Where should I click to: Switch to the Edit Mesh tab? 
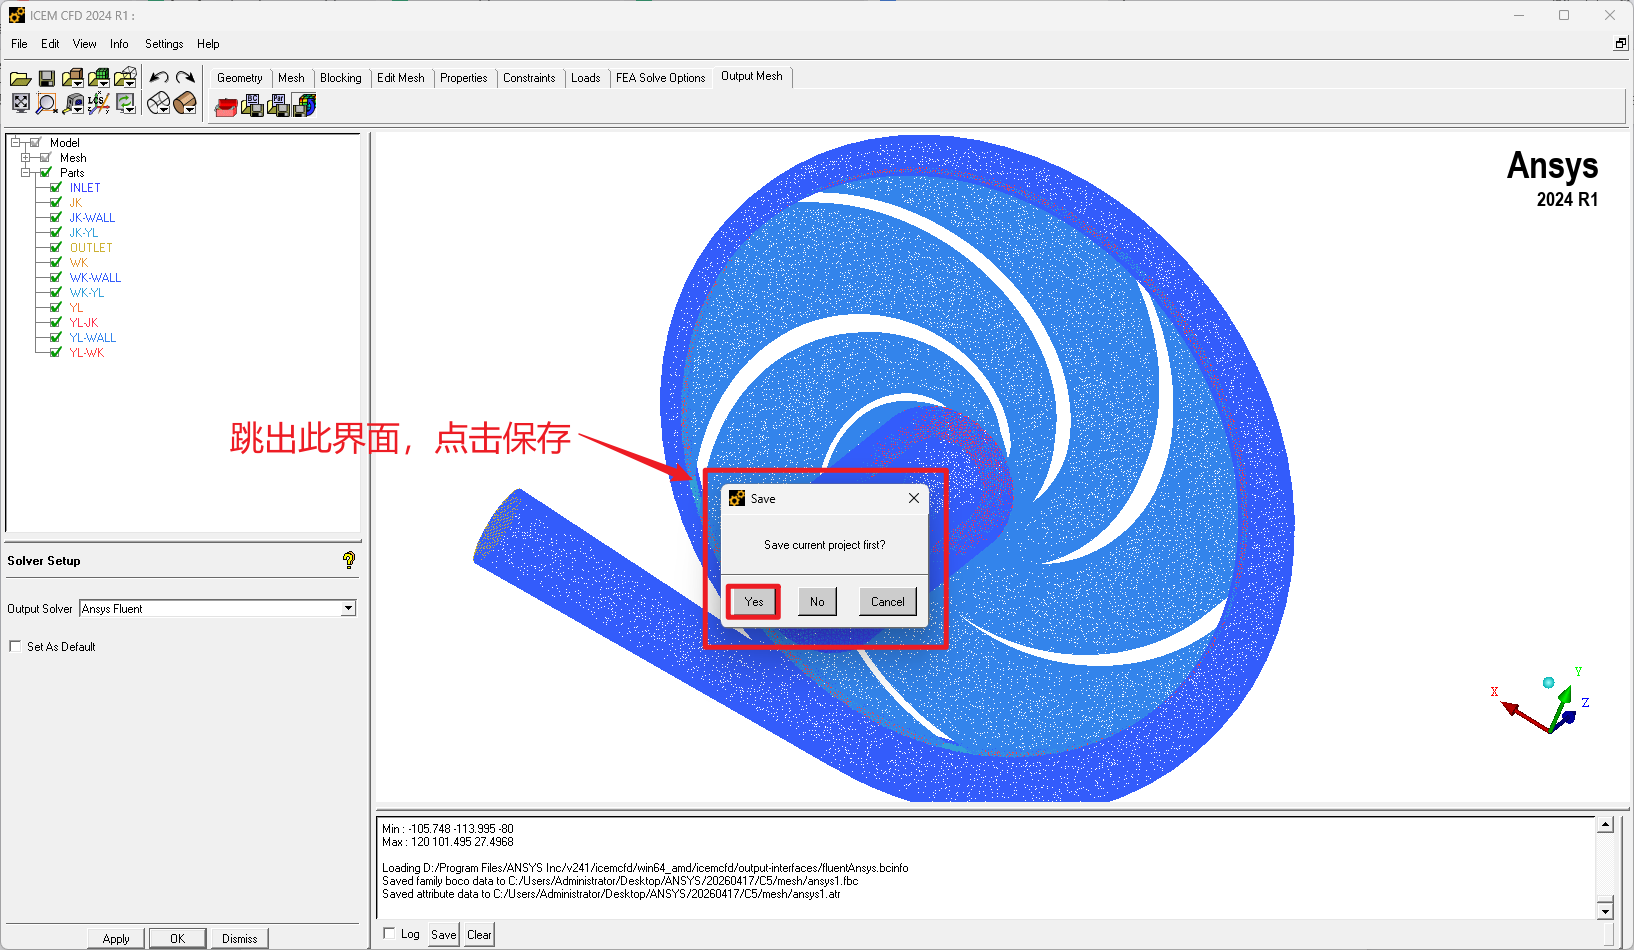point(401,78)
